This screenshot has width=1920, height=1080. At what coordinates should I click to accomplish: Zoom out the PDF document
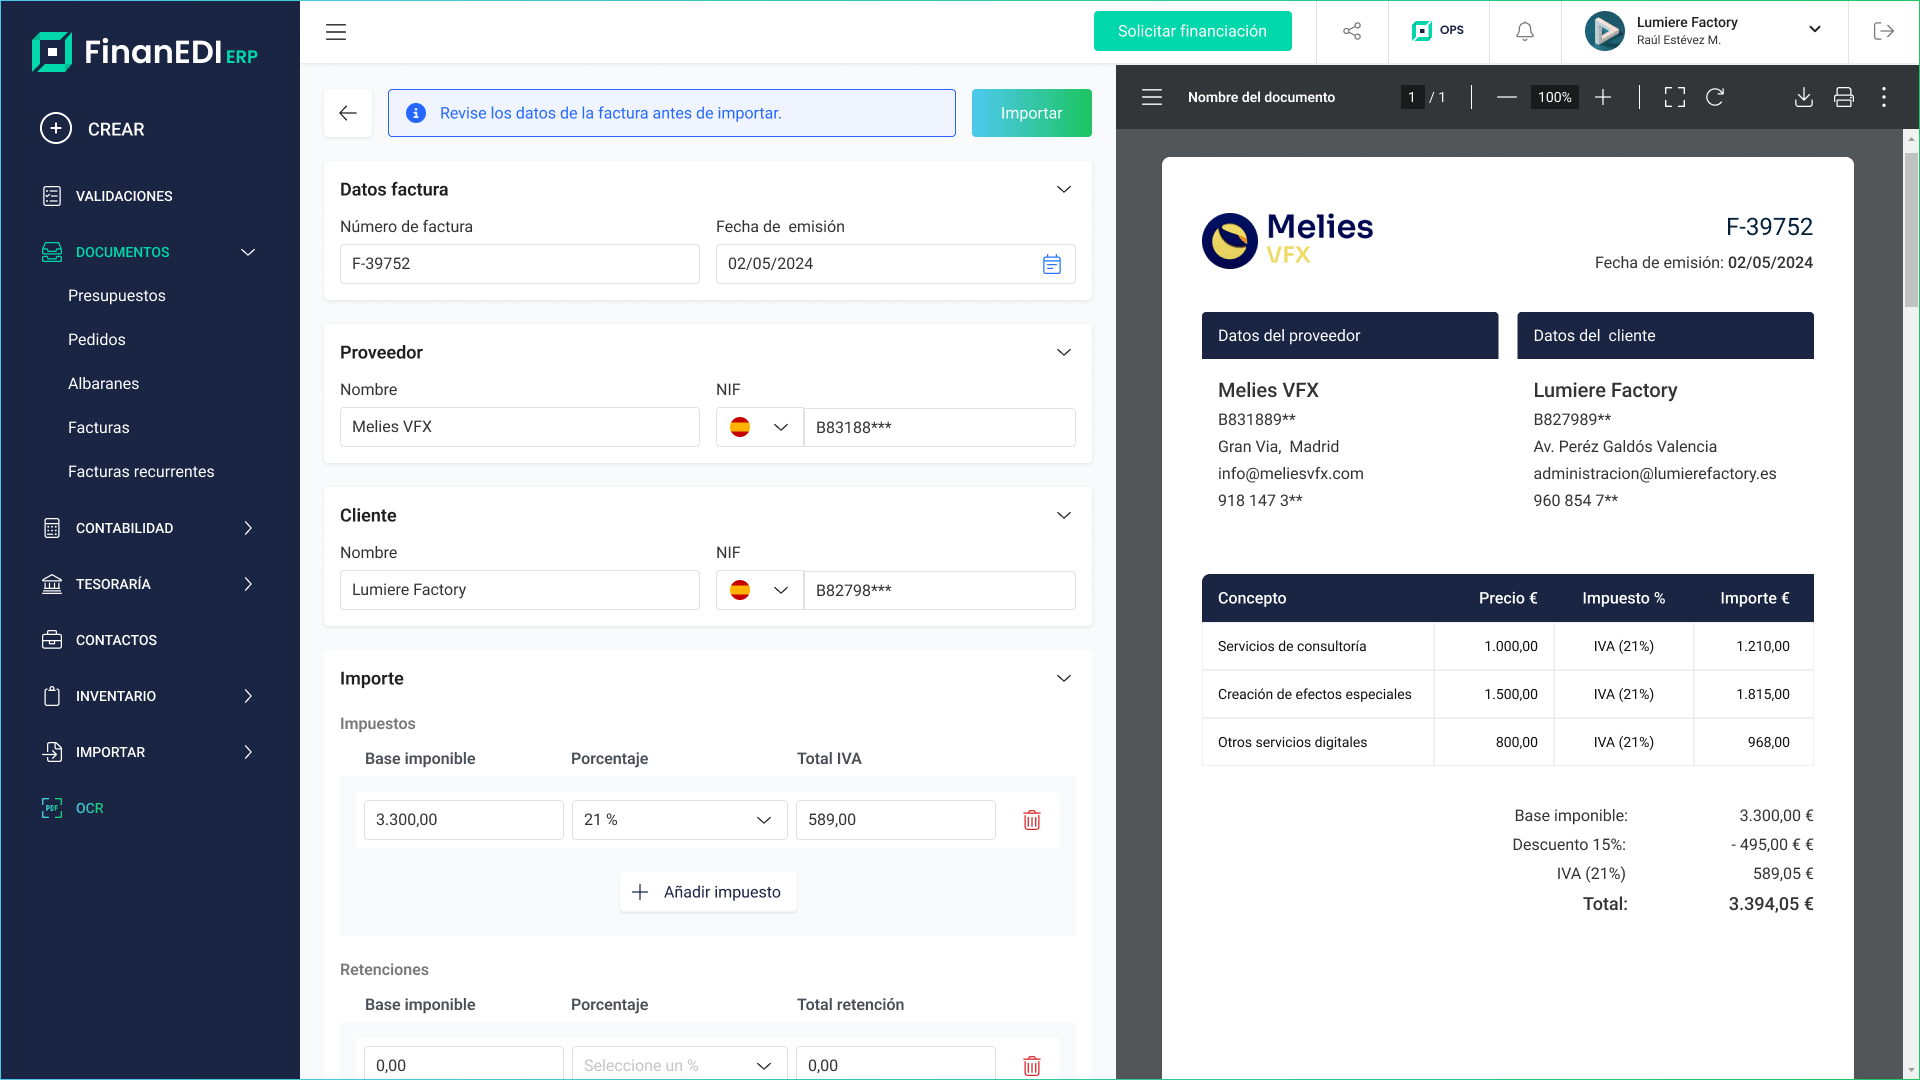pyautogui.click(x=1507, y=97)
